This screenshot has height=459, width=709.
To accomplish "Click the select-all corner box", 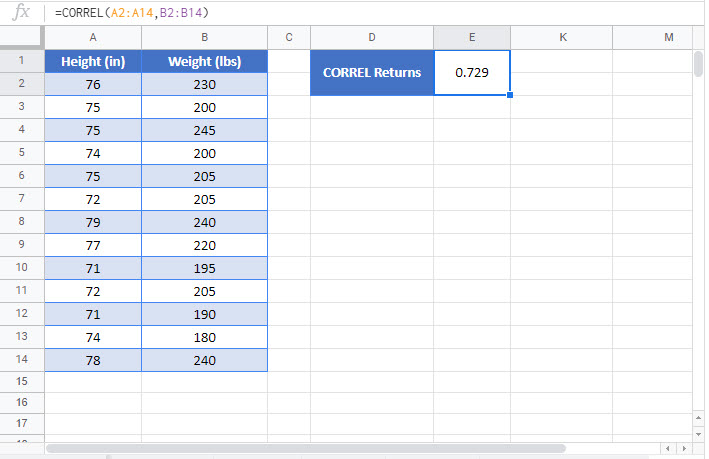I will (x=22, y=37).
